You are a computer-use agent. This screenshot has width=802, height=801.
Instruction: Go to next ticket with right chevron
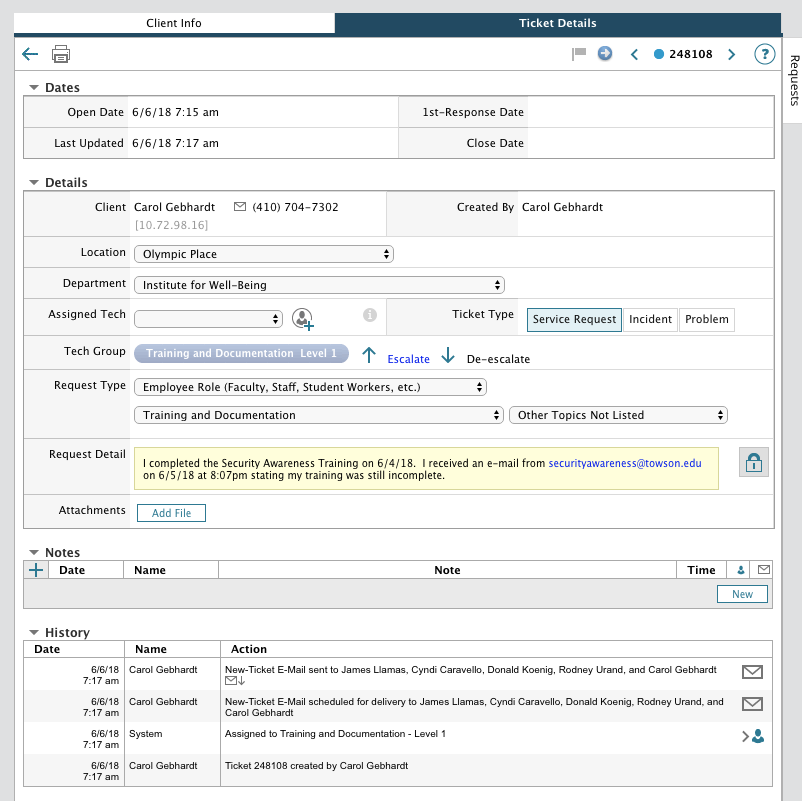[x=731, y=54]
